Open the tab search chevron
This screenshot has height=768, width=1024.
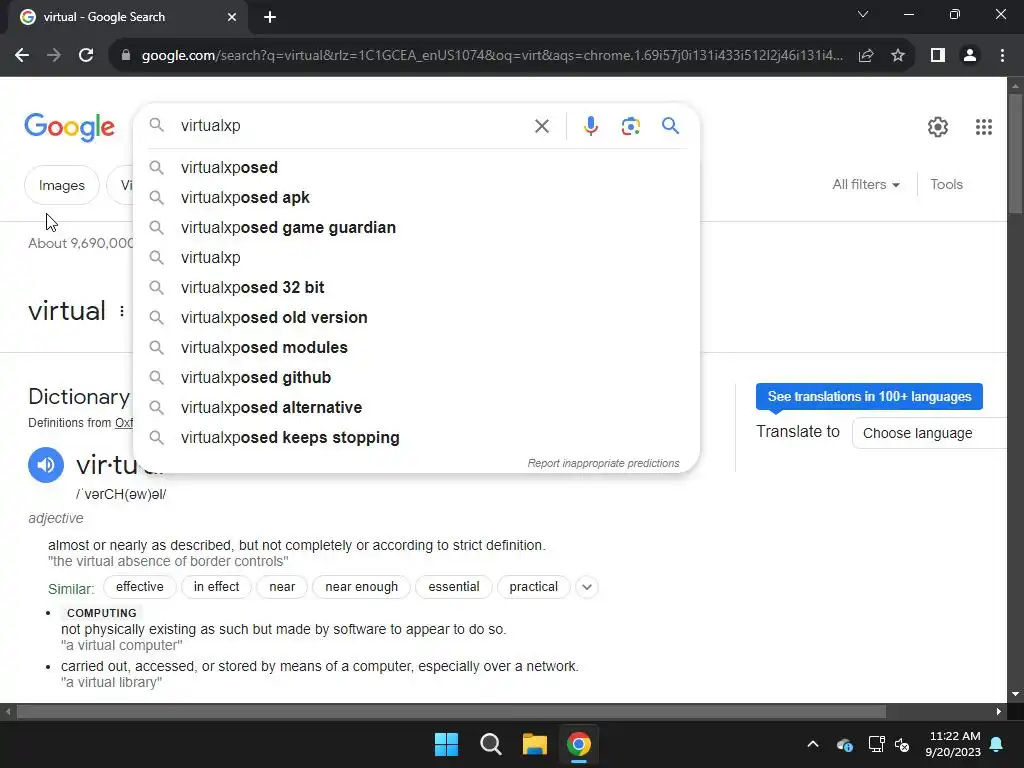863,14
